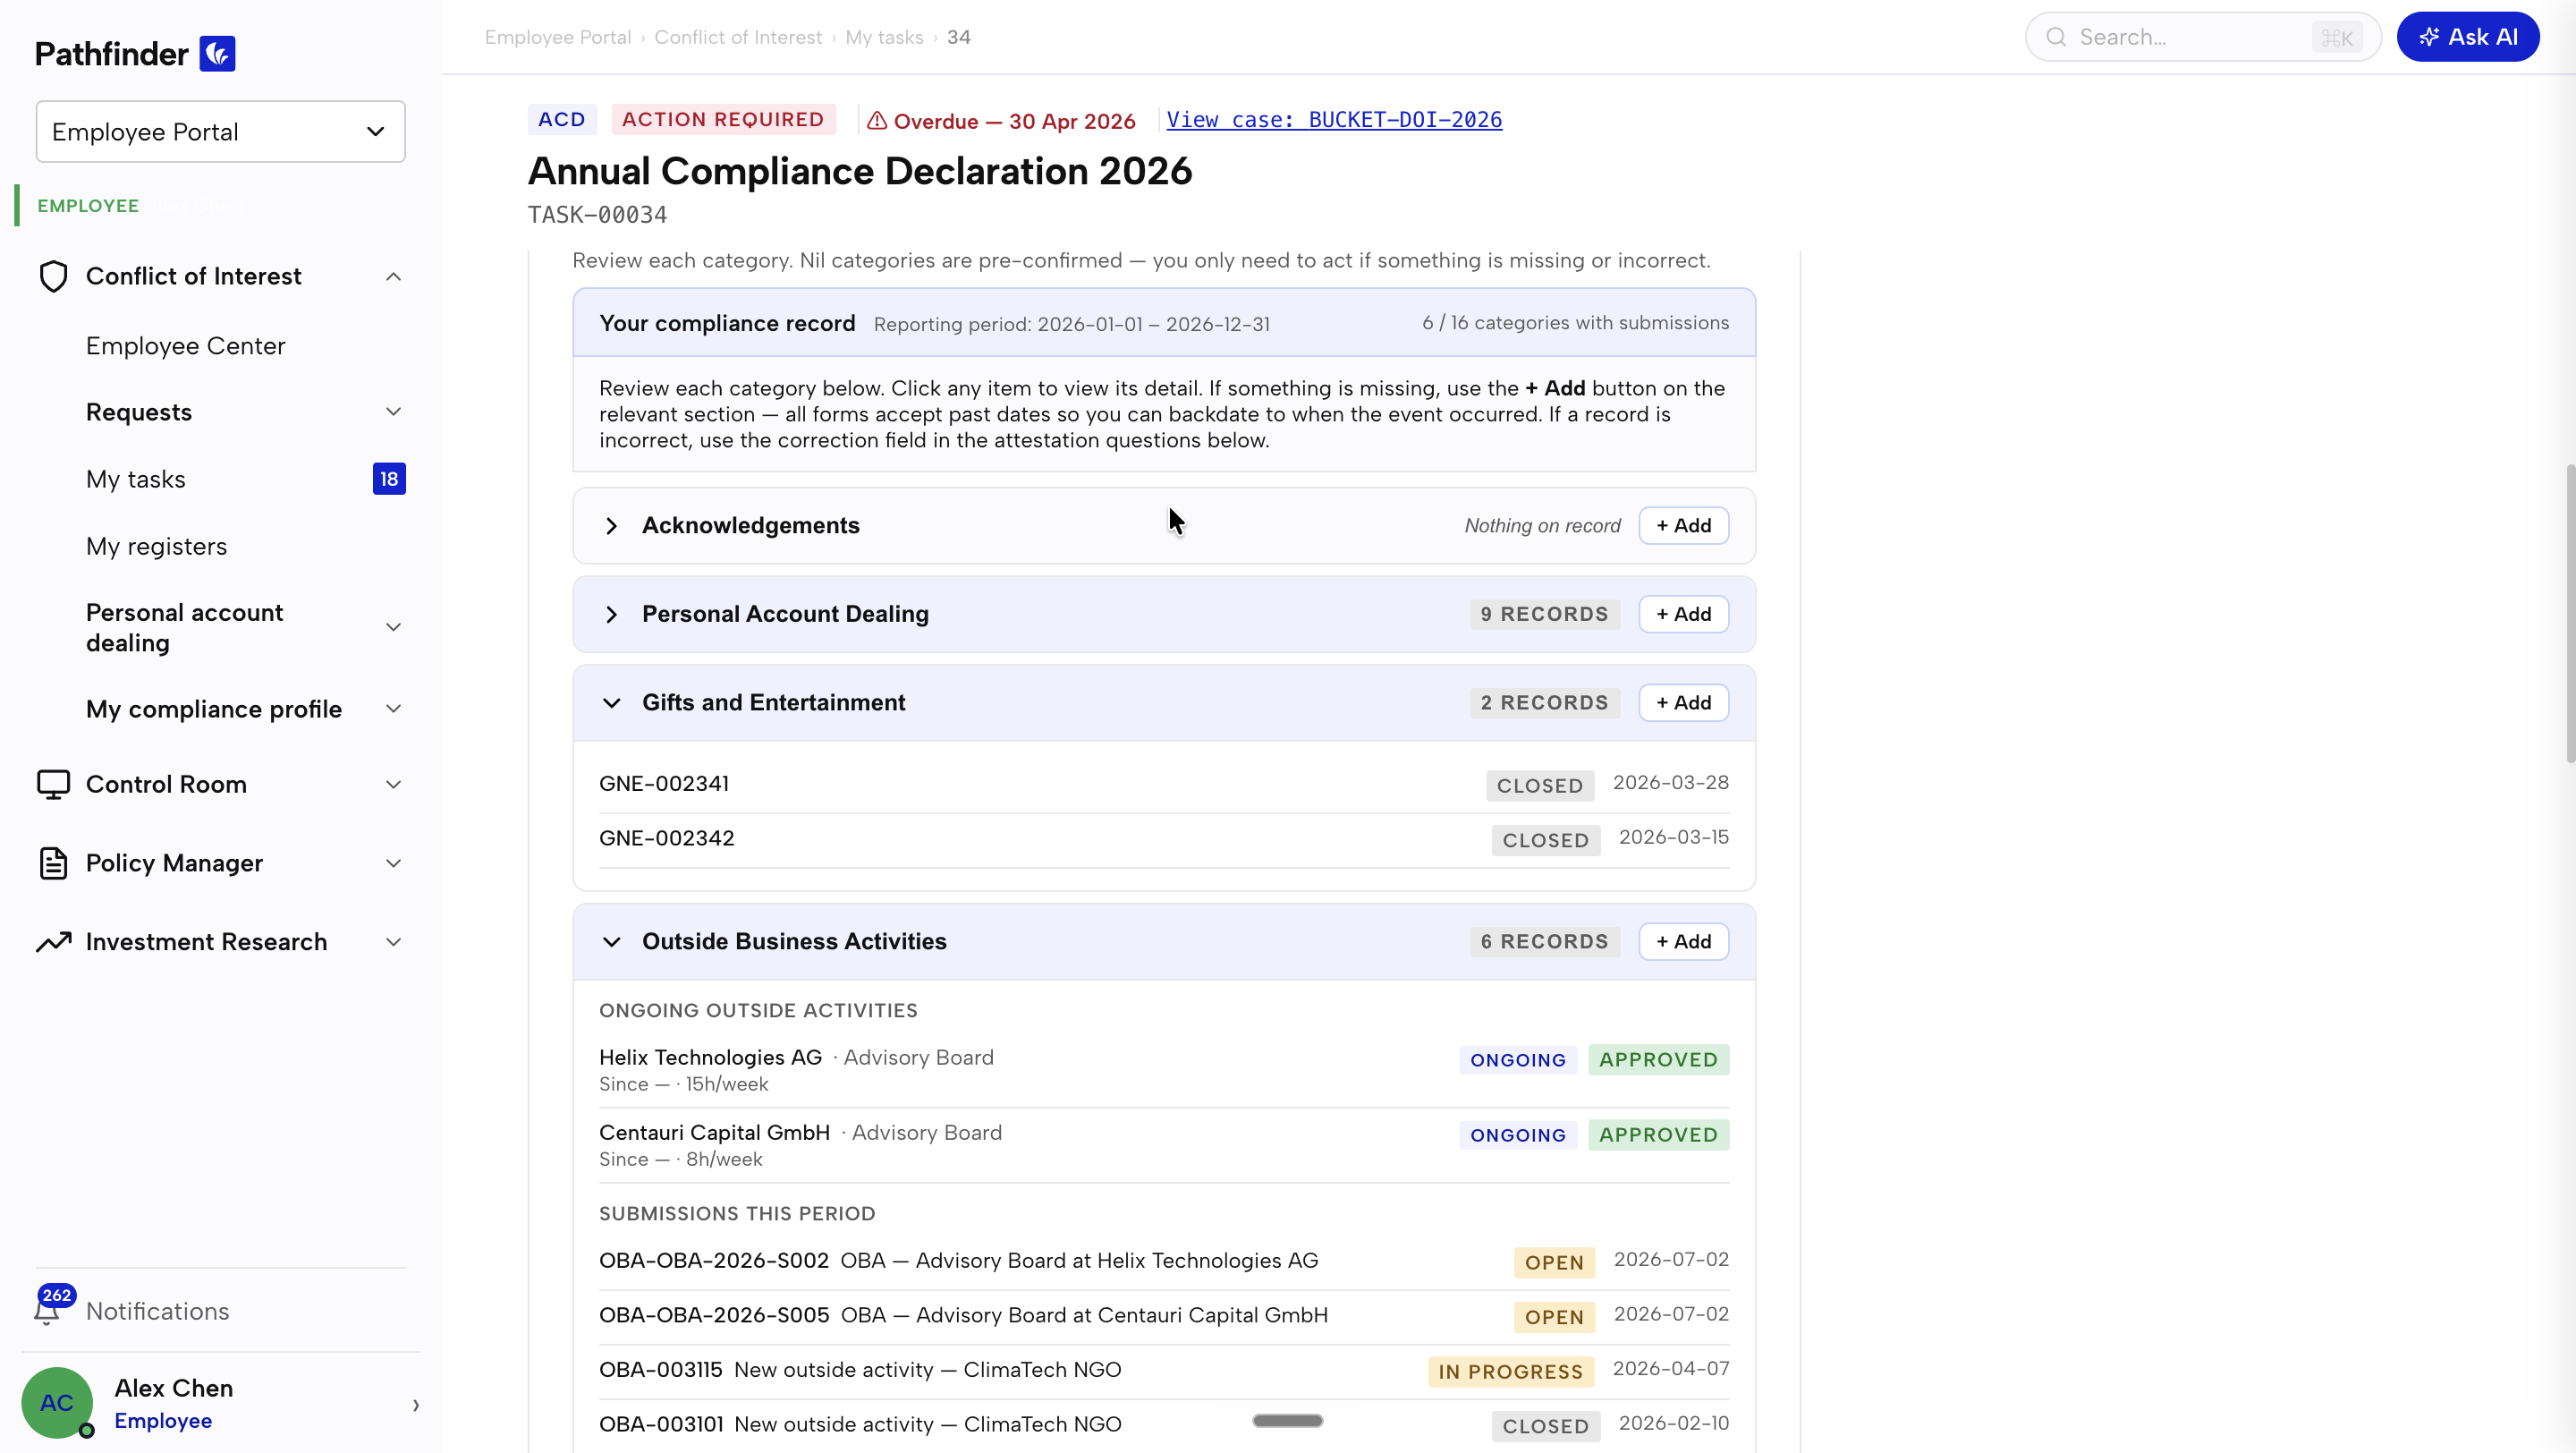2576x1453 pixels.
Task: Add an Acknowledgements record
Action: point(1684,526)
